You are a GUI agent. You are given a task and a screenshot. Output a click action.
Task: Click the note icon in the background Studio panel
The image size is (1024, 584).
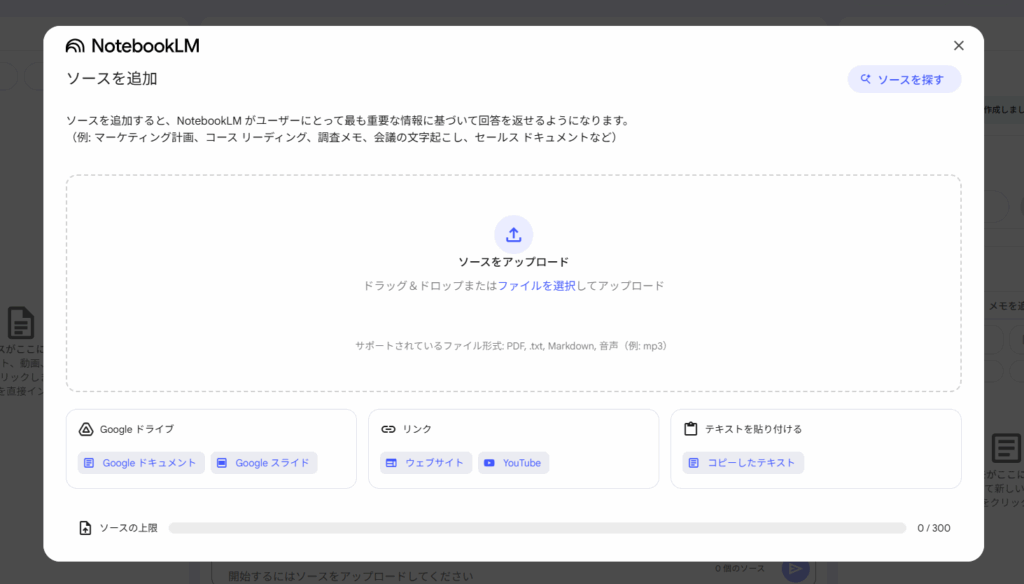pos(1006,448)
